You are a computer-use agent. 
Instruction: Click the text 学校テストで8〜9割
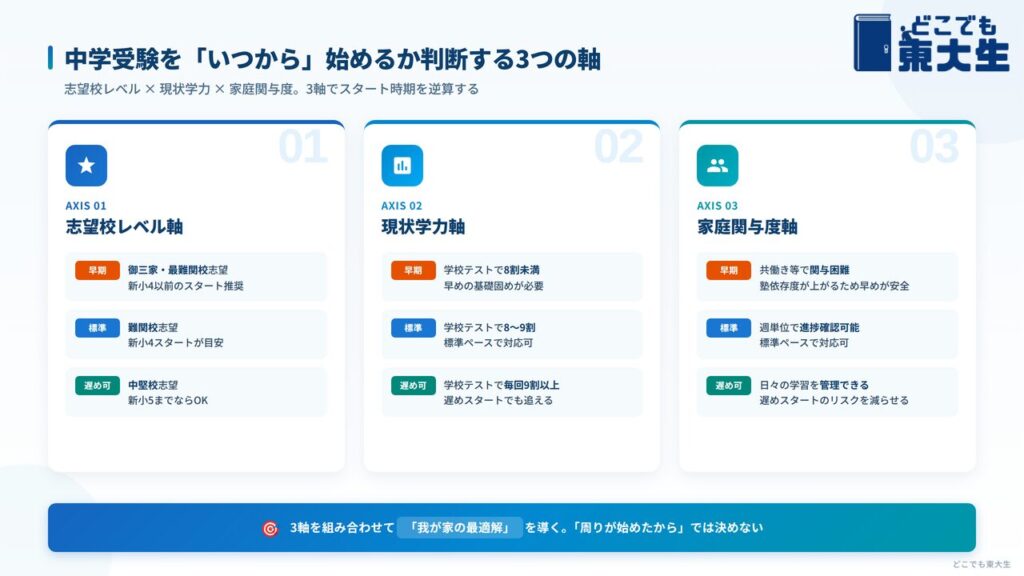coord(490,327)
